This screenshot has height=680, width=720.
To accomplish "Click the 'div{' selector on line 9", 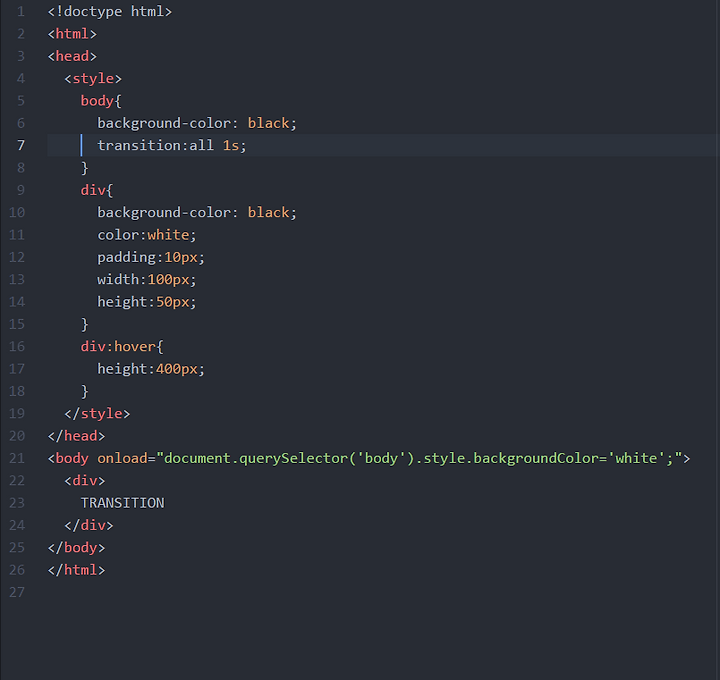I will (97, 190).
